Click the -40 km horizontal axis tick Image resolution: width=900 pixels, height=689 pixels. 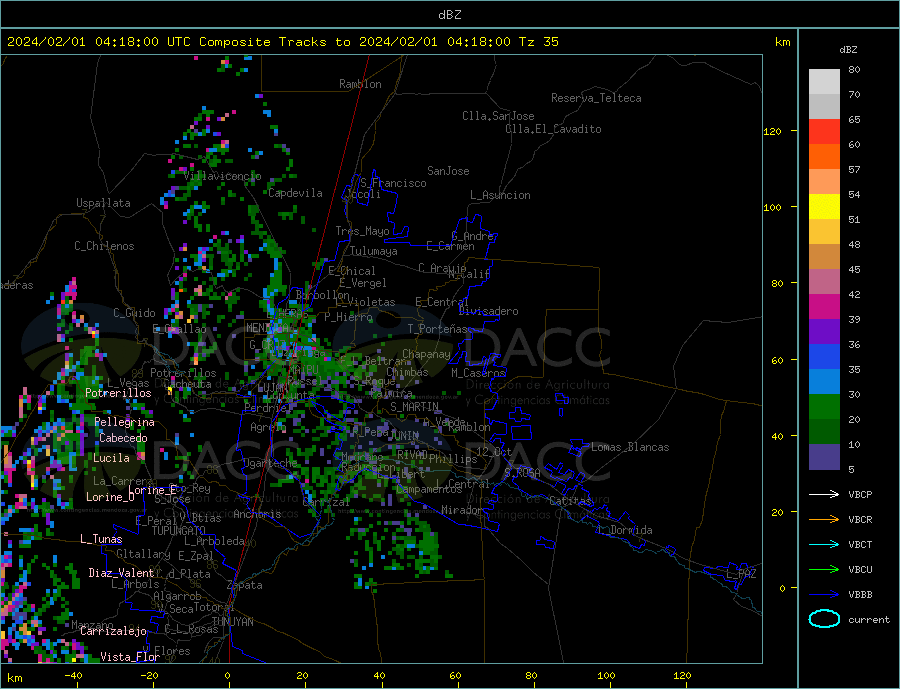click(x=73, y=676)
